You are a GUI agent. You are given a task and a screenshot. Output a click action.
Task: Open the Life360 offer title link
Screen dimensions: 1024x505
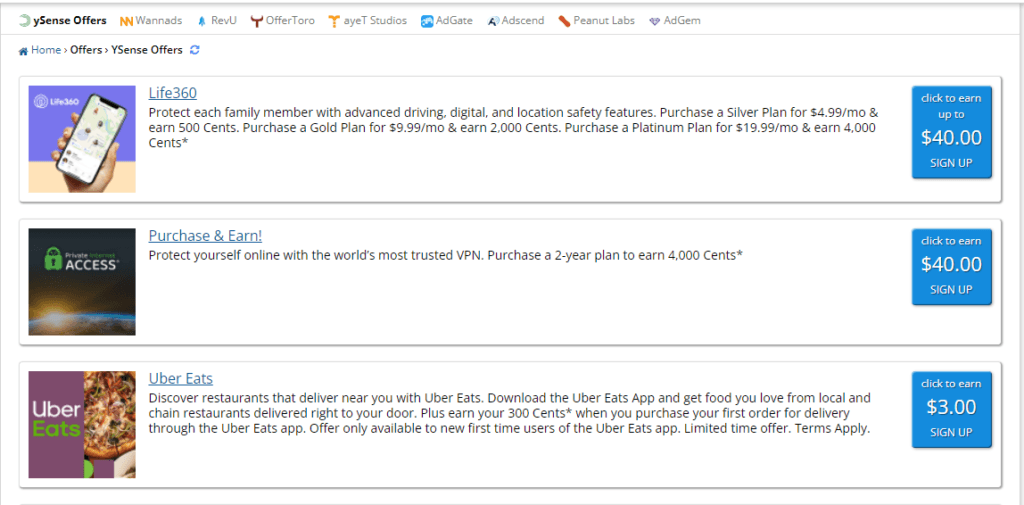[172, 93]
